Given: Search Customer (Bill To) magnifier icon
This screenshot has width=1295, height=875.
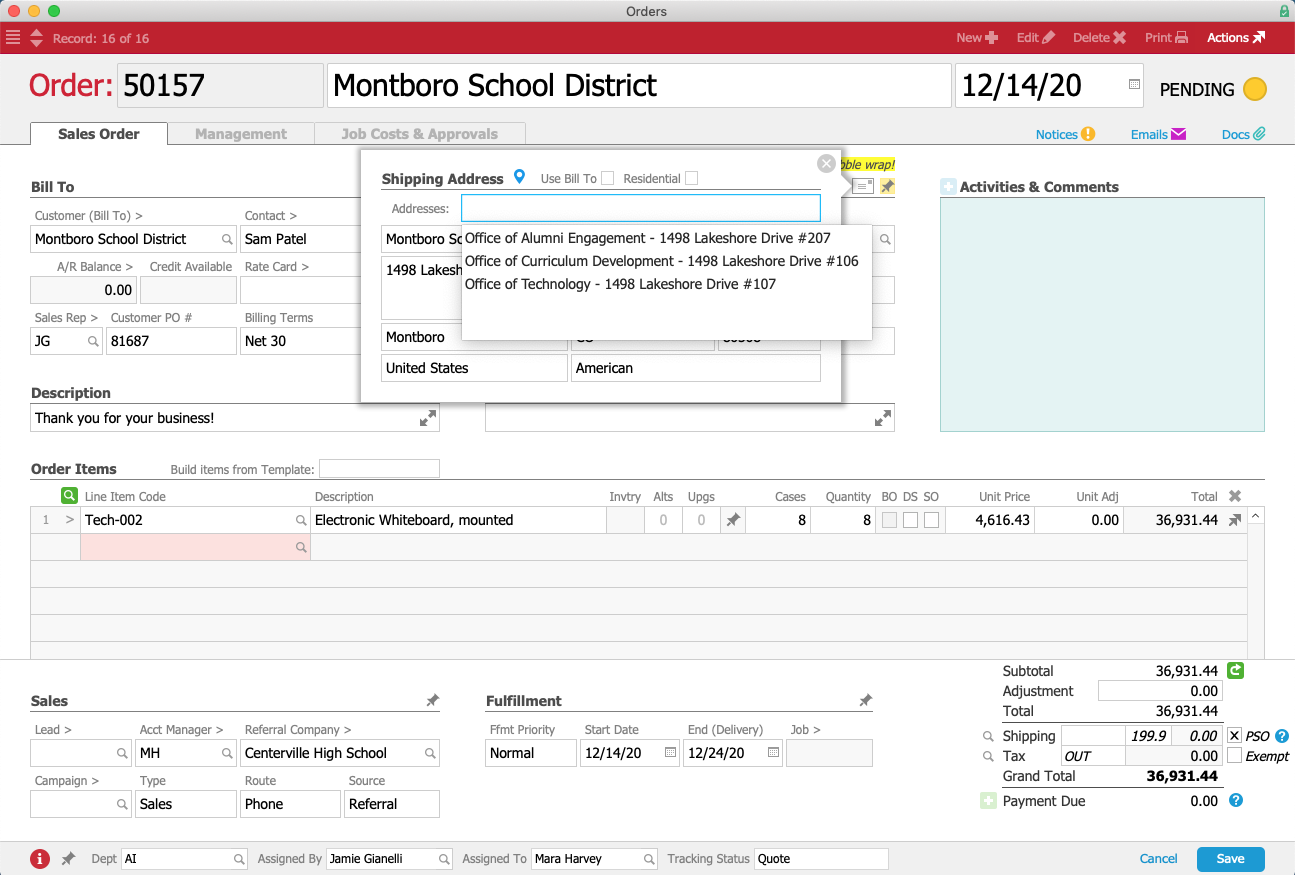Looking at the screenshot, I should 227,239.
